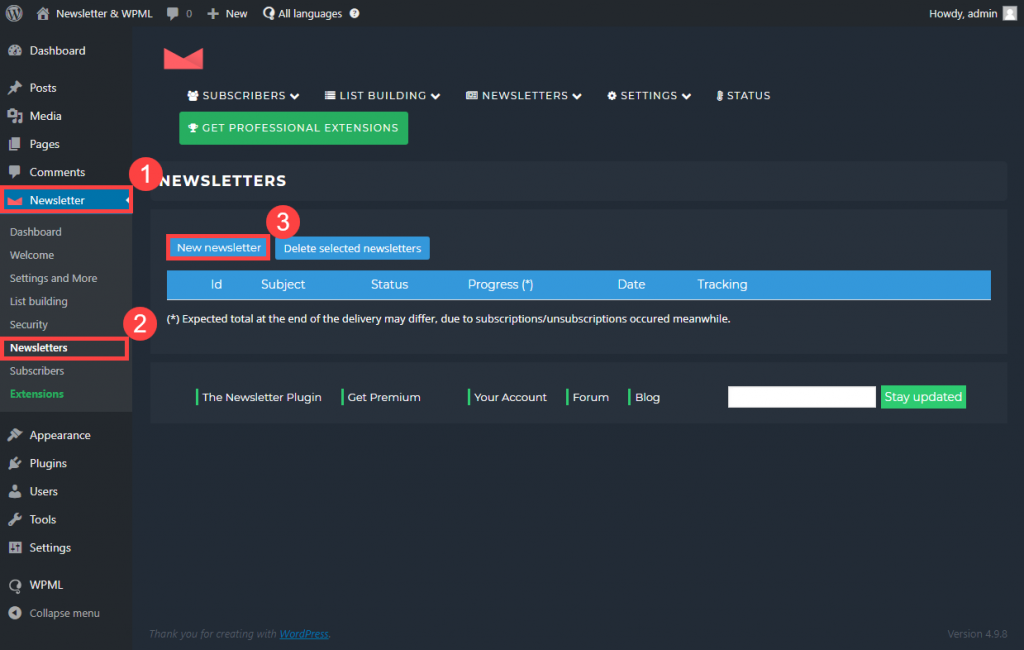
Task: Focus the email field beside Stay updated
Action: click(801, 397)
